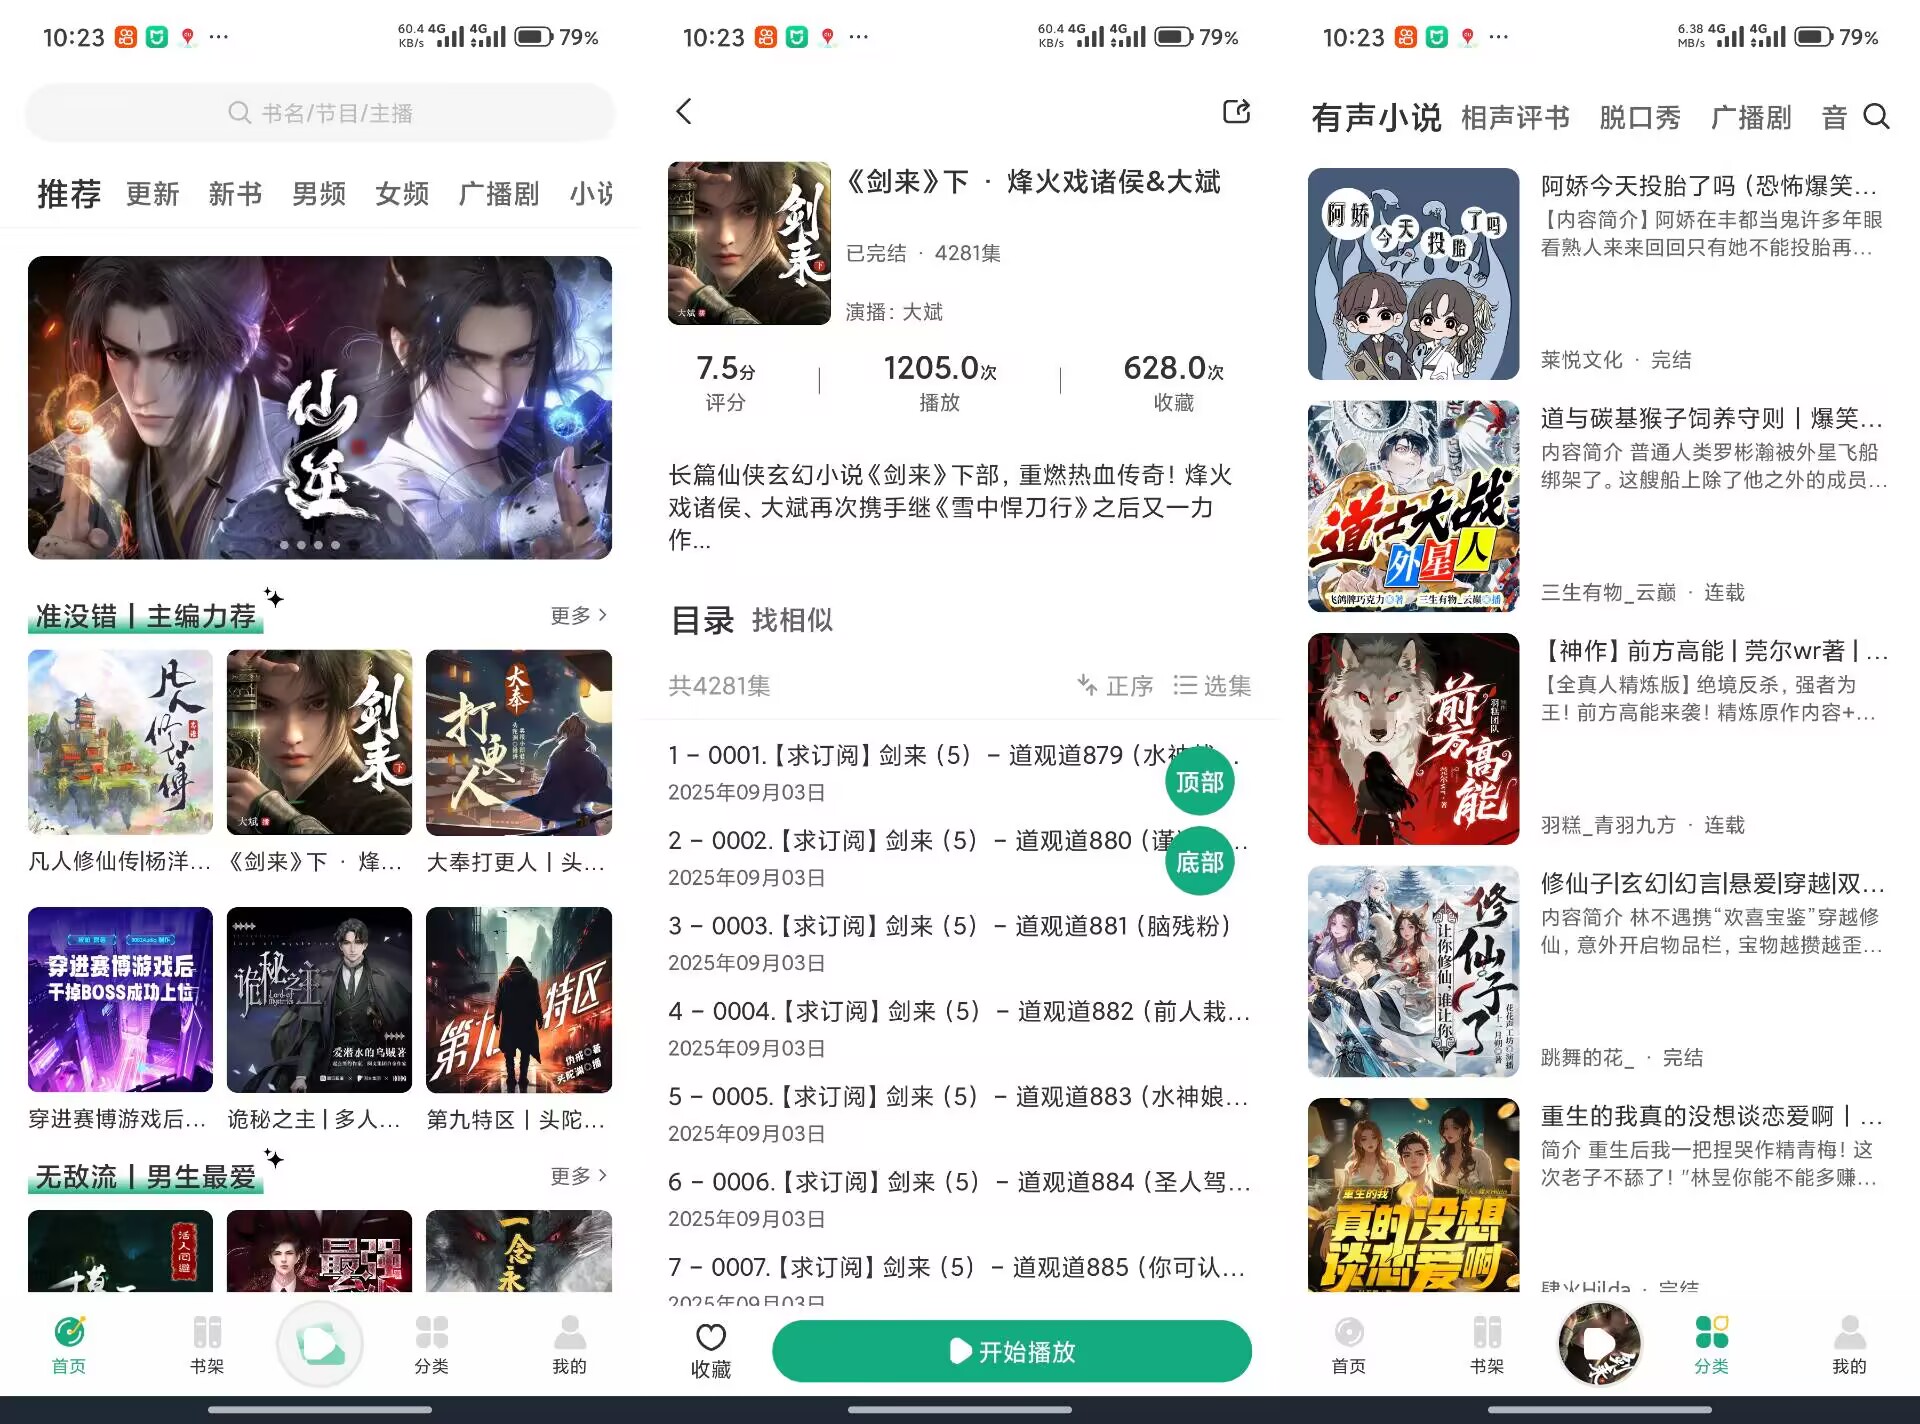Jump to 底部 of the episode list
Screen dimensions: 1920x1424
(x=1199, y=862)
